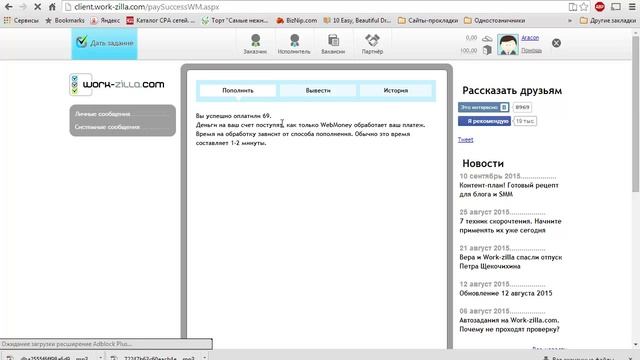640x360 pixels.
Task: Open news Вера и Work-zilla спасли отпуск
Action: (511, 262)
